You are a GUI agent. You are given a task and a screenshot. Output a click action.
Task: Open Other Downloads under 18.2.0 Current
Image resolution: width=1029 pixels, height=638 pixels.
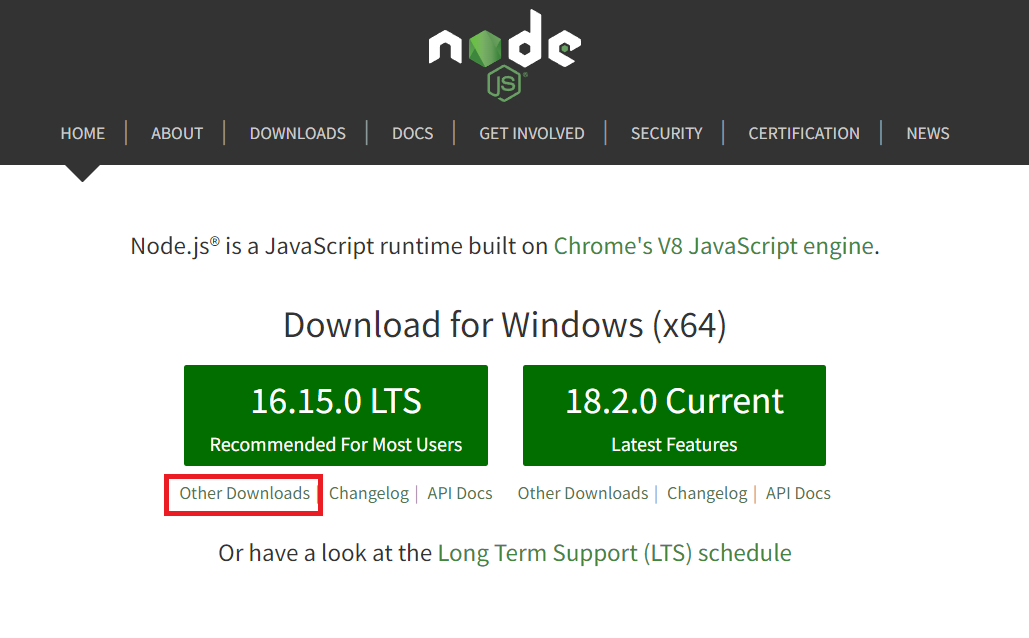583,493
